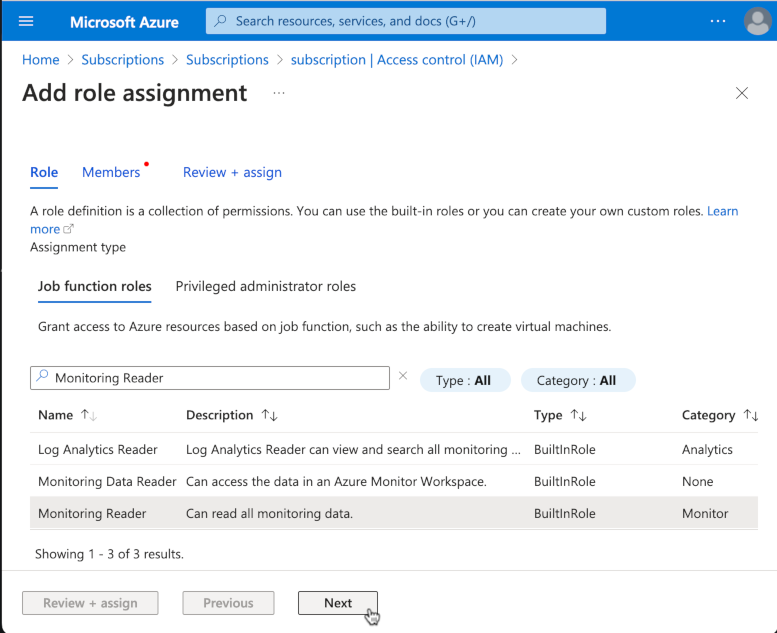Screen dimensions: 777x633
Task: Open the Azure portal hamburger menu
Action: click(26, 21)
